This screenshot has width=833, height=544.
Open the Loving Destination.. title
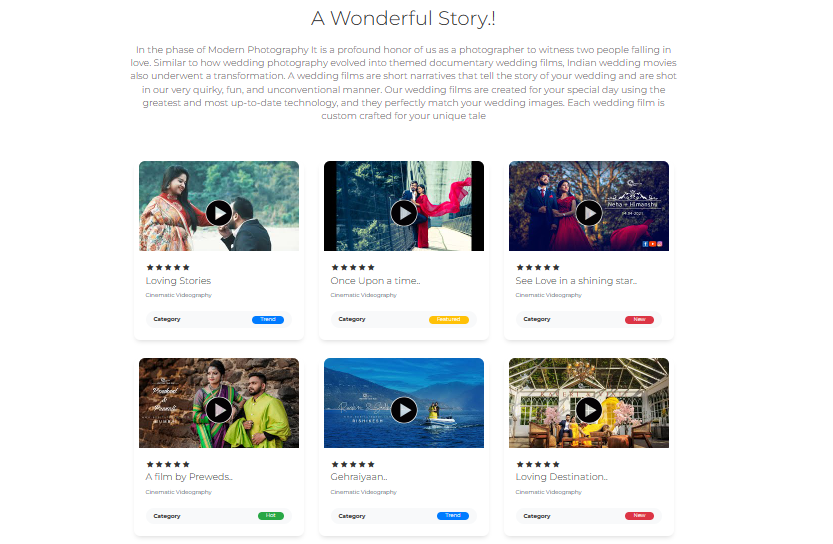[x=561, y=477]
